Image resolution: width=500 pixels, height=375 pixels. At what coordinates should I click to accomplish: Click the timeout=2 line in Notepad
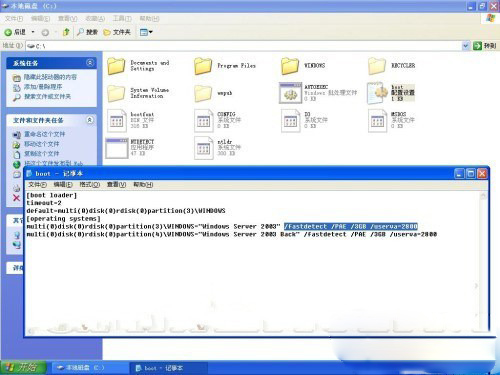tap(44, 203)
